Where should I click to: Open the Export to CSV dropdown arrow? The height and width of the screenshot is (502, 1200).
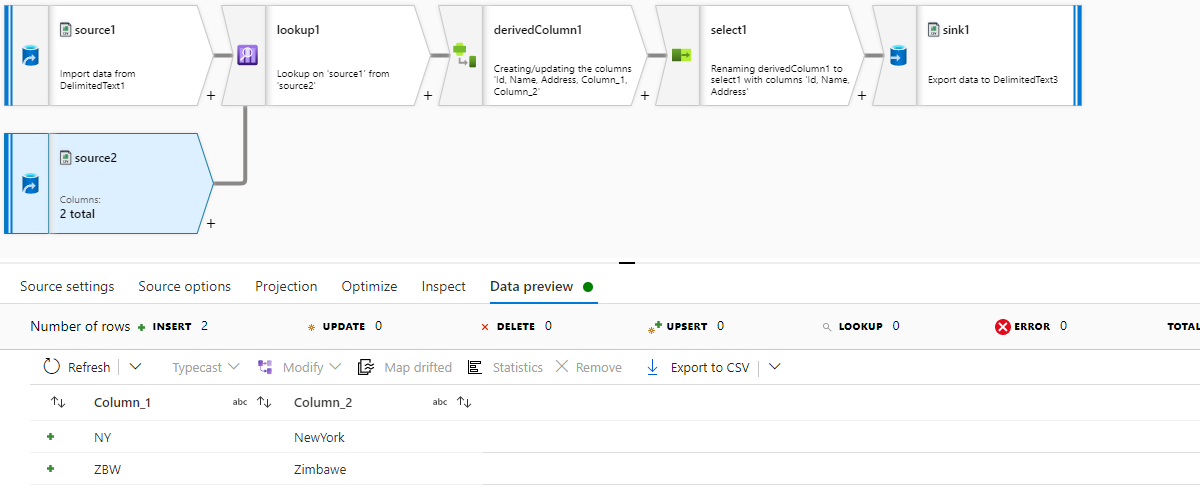774,367
